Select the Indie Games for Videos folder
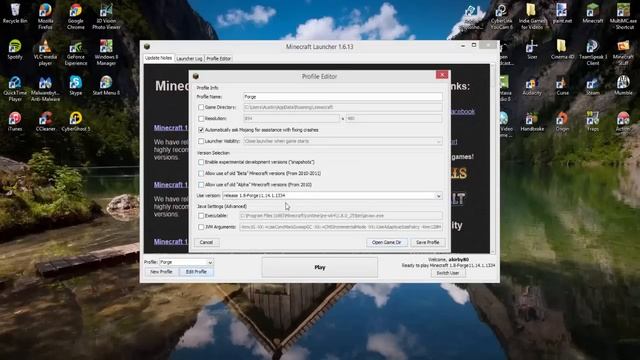 531,16
